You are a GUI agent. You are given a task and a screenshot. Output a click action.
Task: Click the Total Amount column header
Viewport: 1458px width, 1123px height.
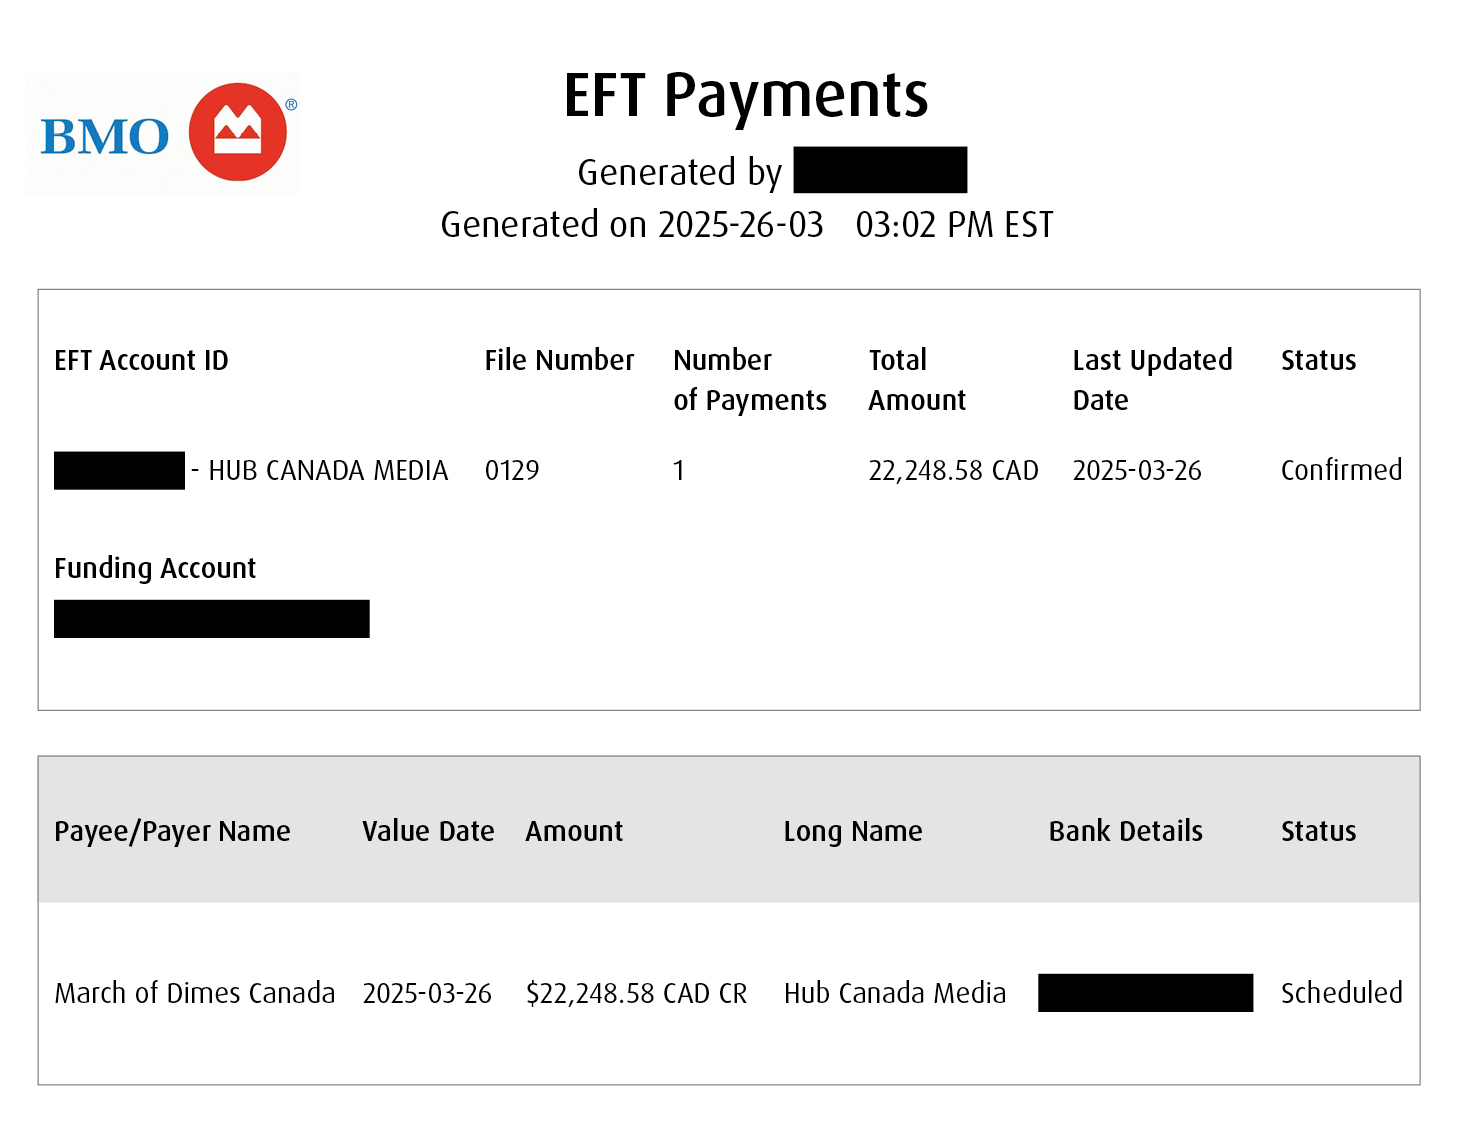(x=916, y=380)
